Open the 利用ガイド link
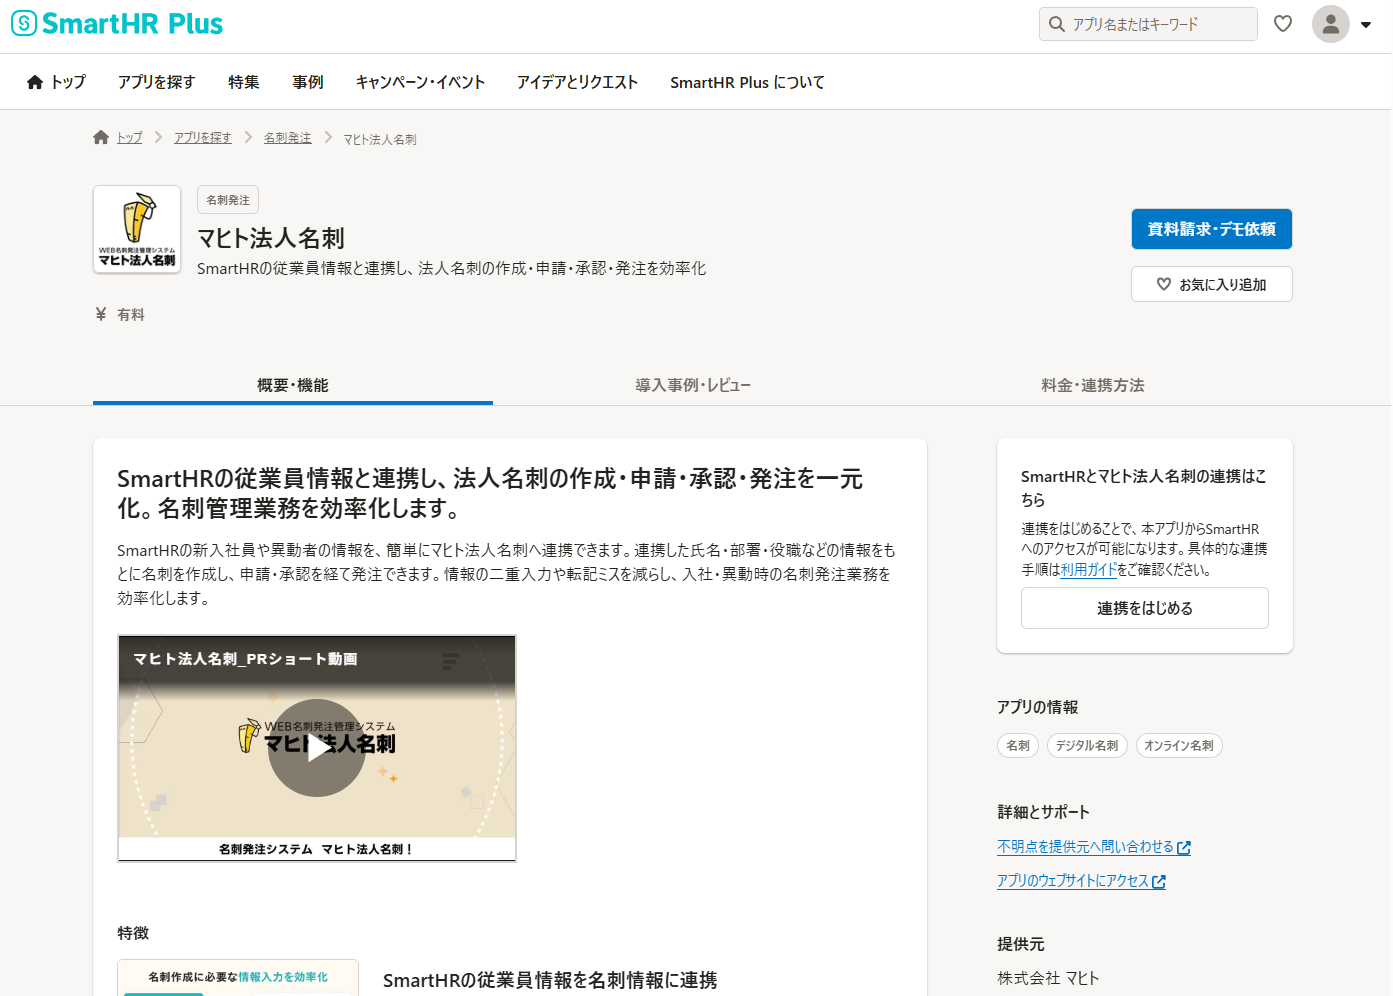The height and width of the screenshot is (996, 1393). pos(1089,569)
